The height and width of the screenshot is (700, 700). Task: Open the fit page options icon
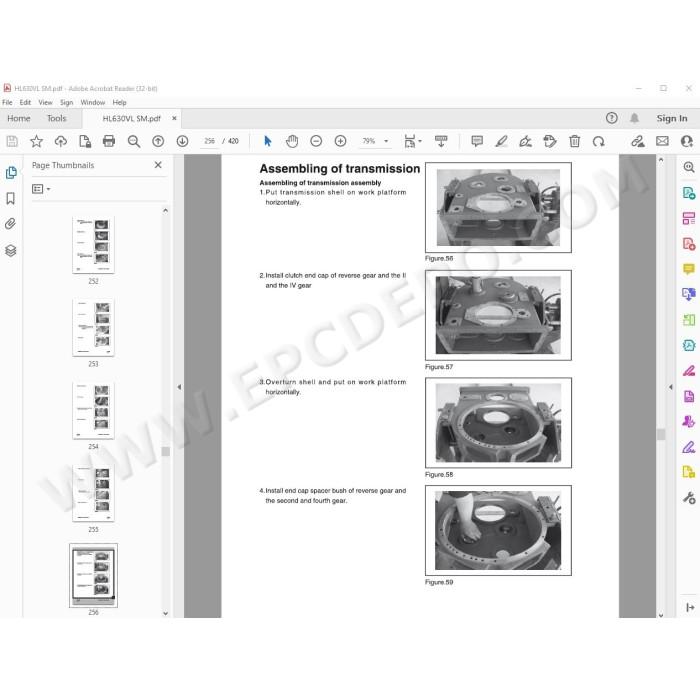(x=412, y=142)
